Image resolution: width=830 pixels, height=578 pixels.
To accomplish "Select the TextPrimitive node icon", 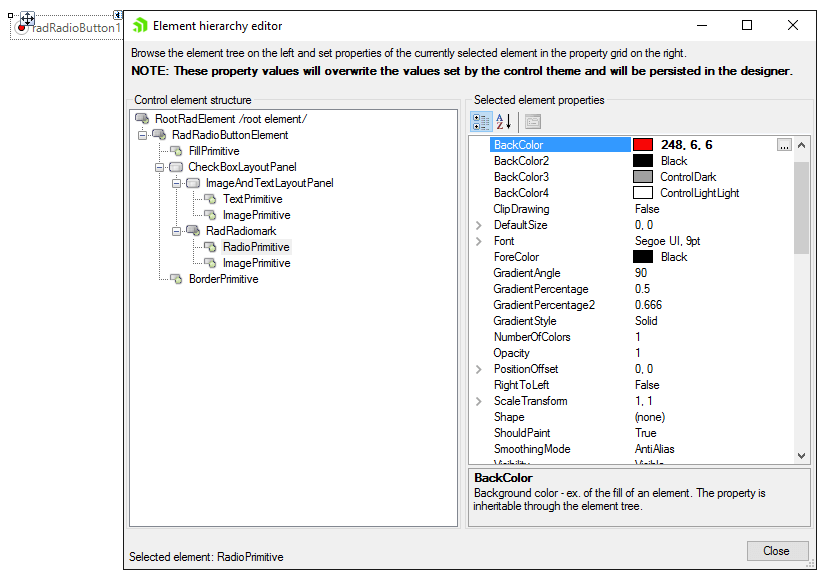I will coord(207,198).
